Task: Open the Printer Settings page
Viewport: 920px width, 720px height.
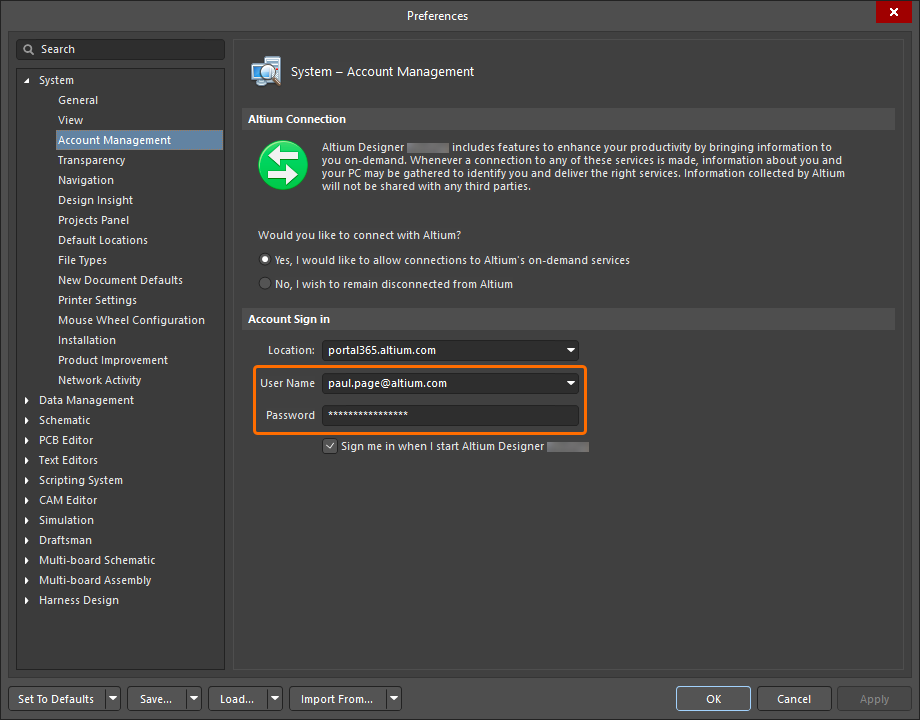Action: 97,300
